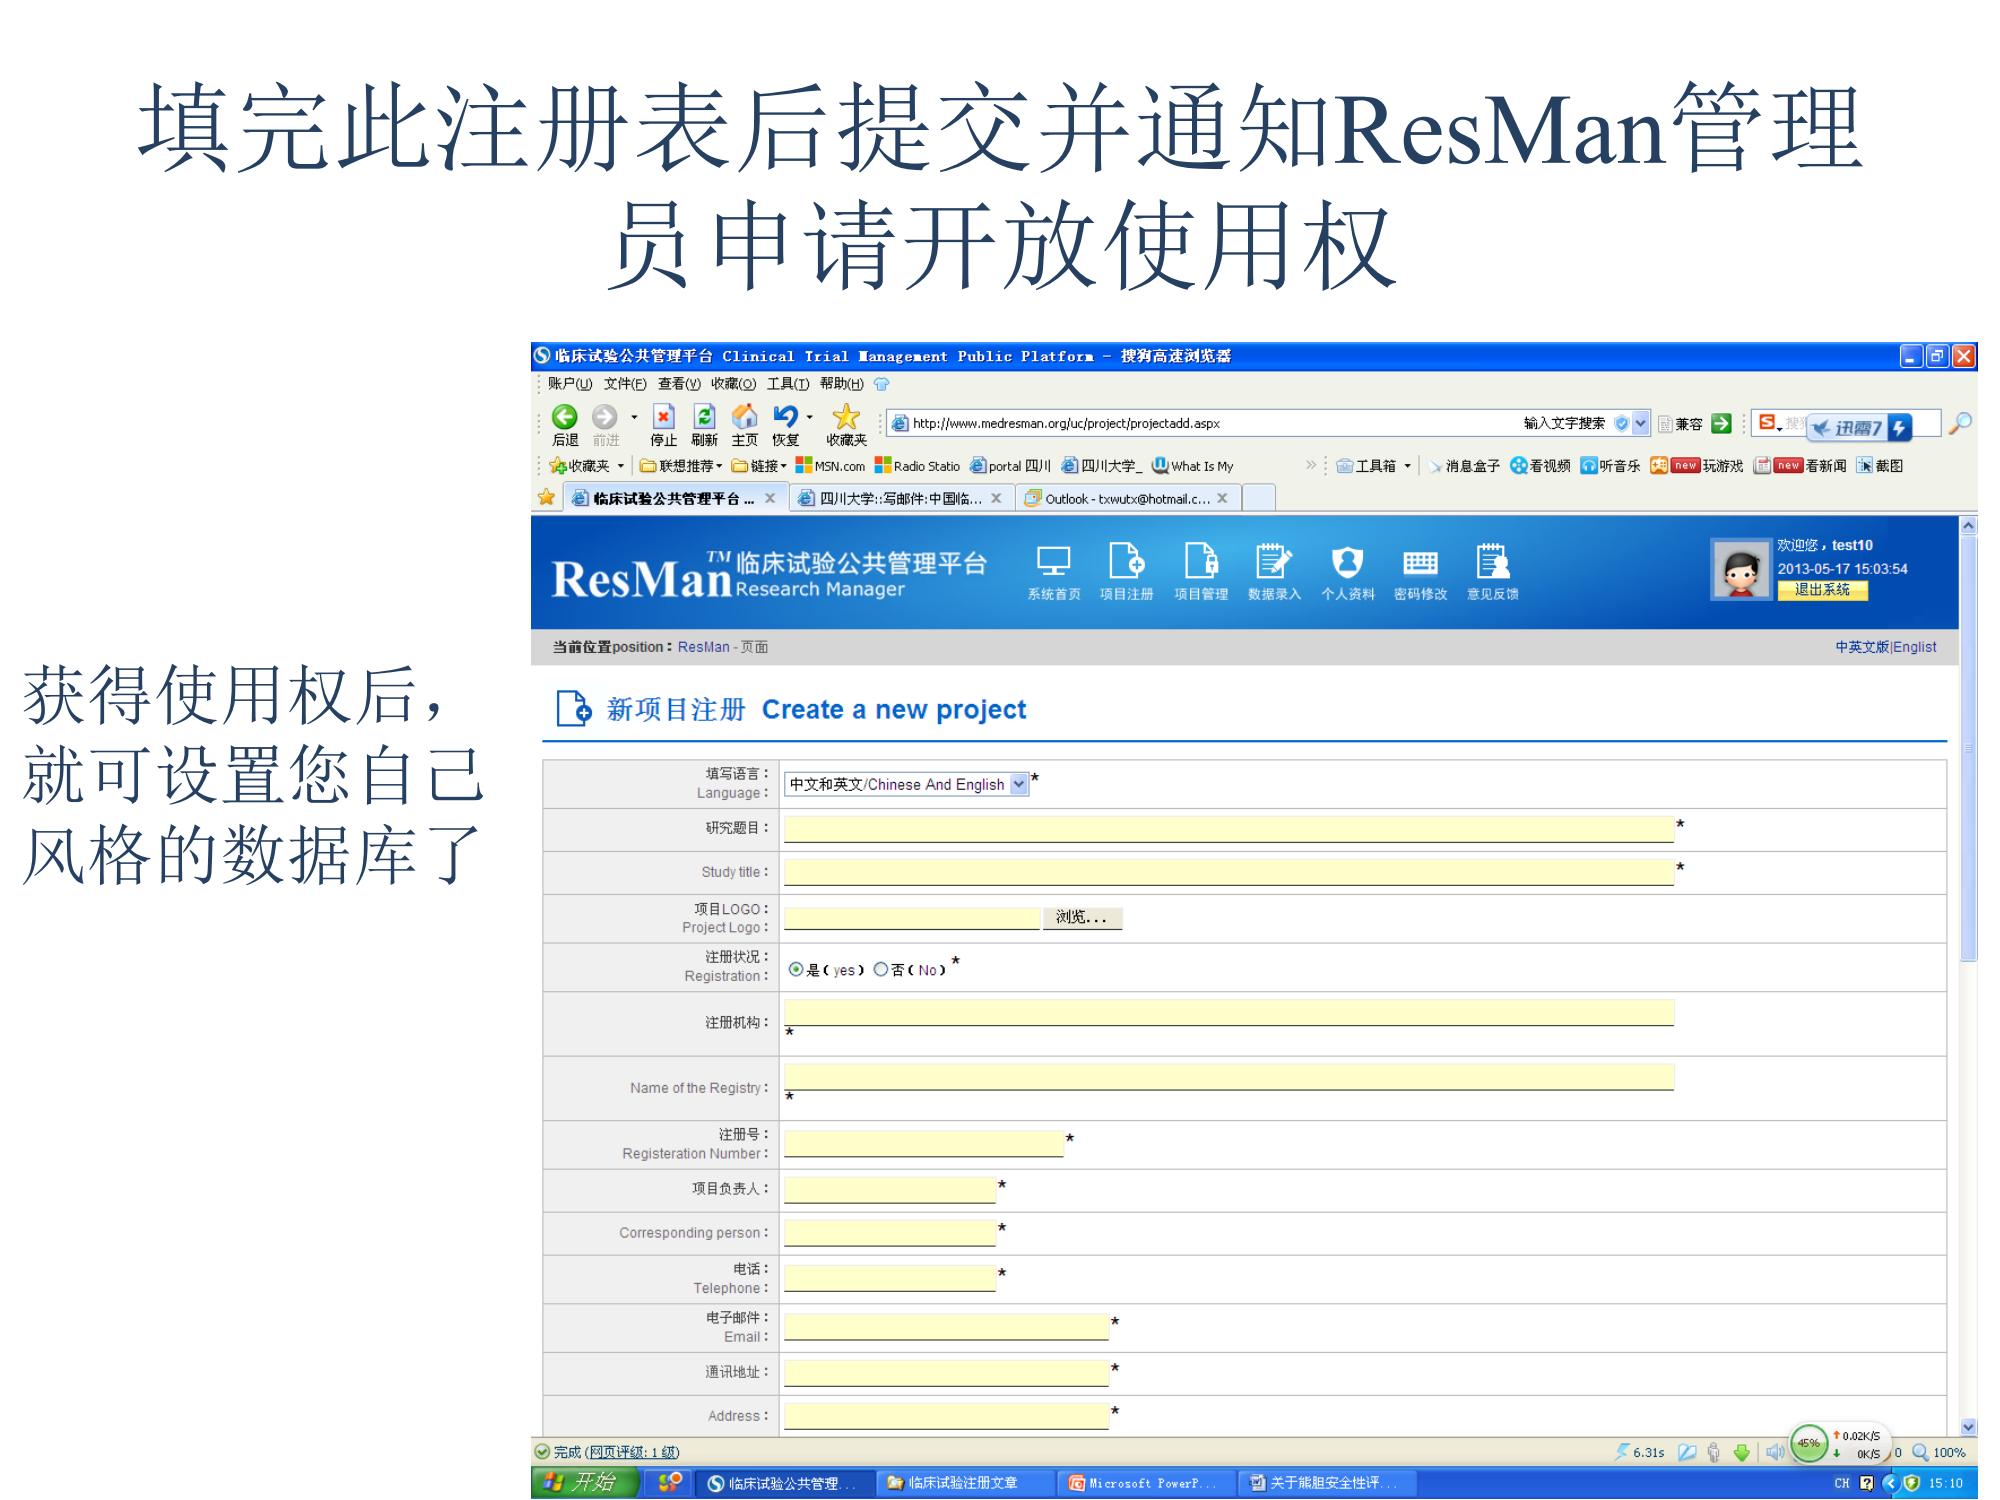
Task: Expand the 链接 folder dropdown
Action: click(784, 466)
